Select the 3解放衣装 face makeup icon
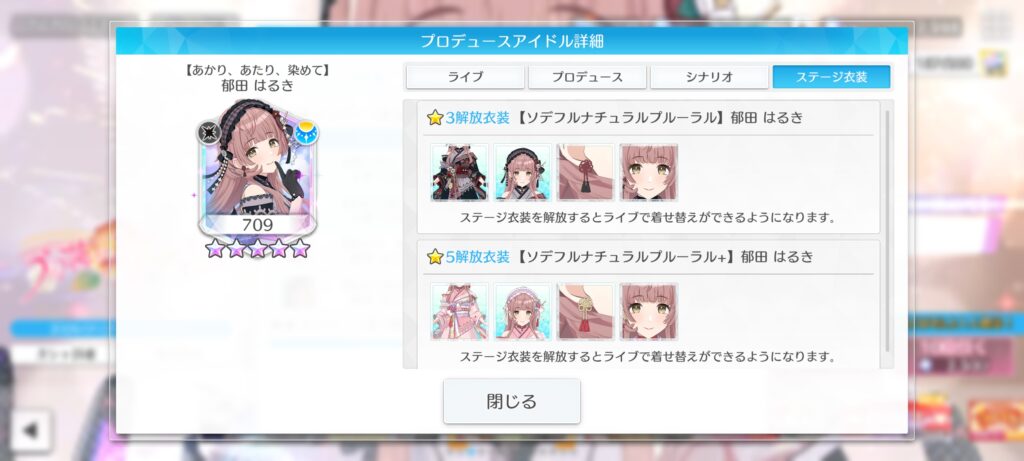 tap(648, 172)
